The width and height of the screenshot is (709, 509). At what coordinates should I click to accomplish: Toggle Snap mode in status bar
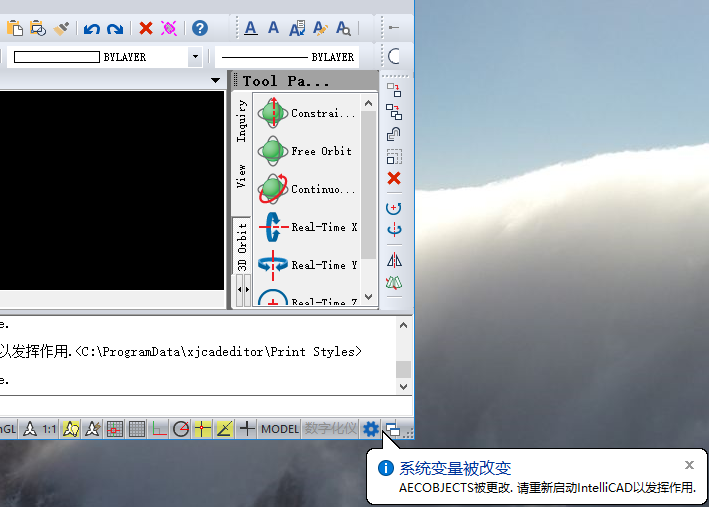pyautogui.click(x=115, y=429)
